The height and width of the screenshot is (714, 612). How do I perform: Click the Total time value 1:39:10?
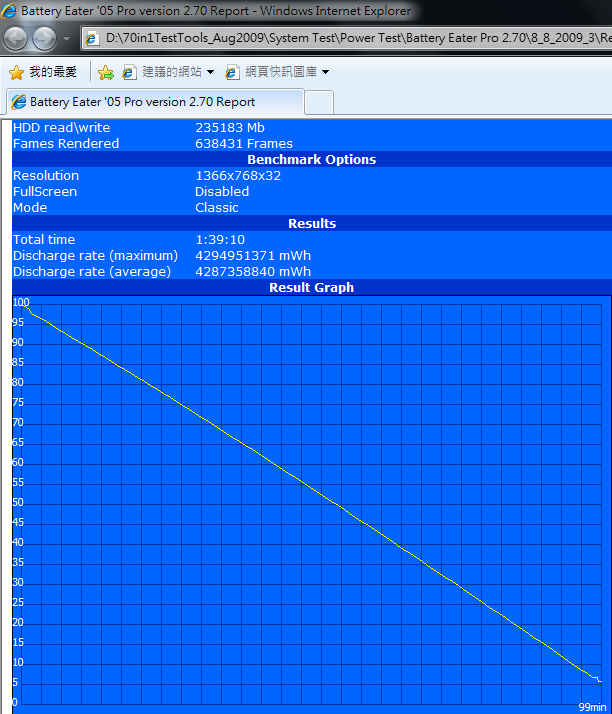point(219,240)
